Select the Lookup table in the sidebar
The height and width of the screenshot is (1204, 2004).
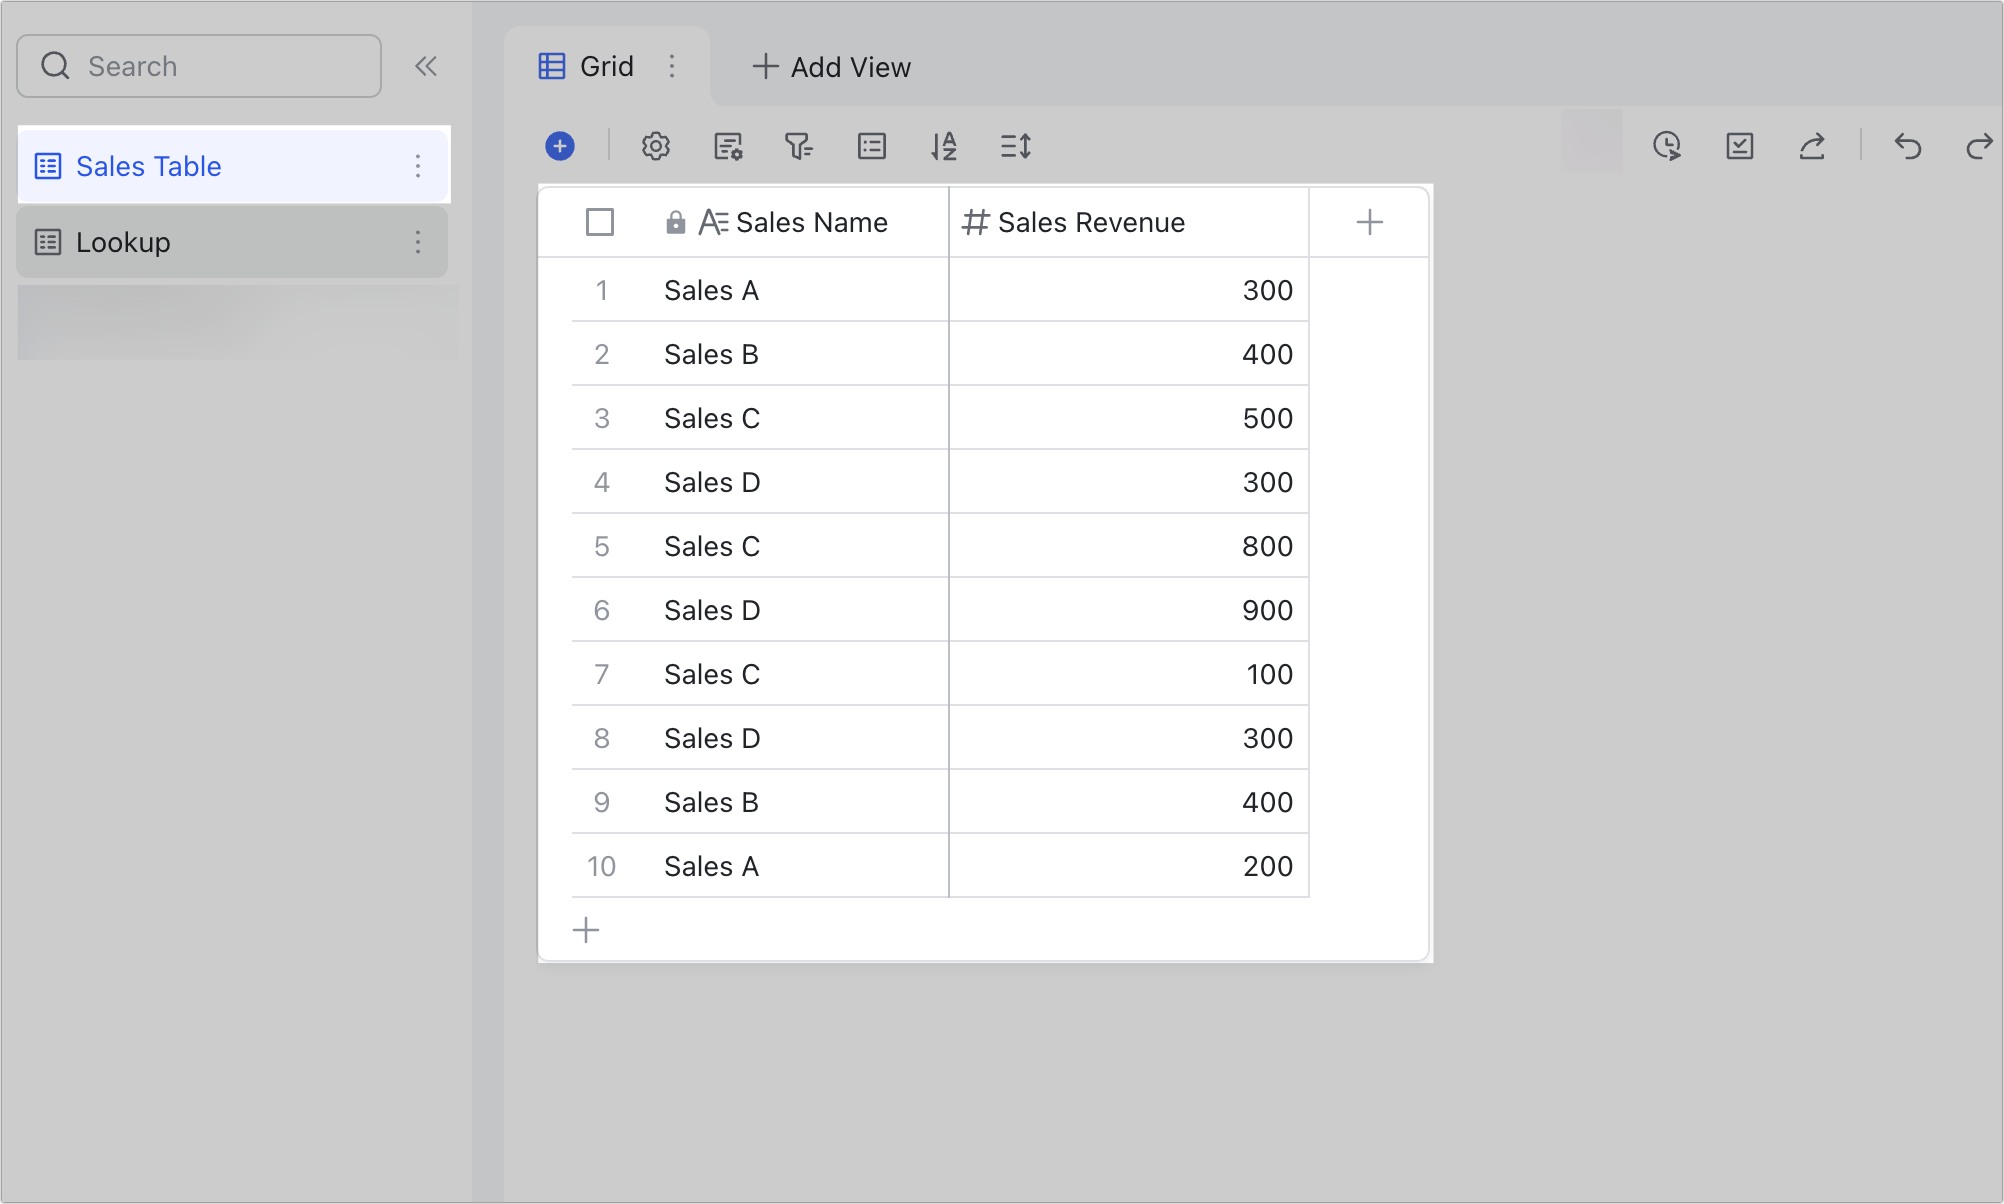click(x=233, y=242)
